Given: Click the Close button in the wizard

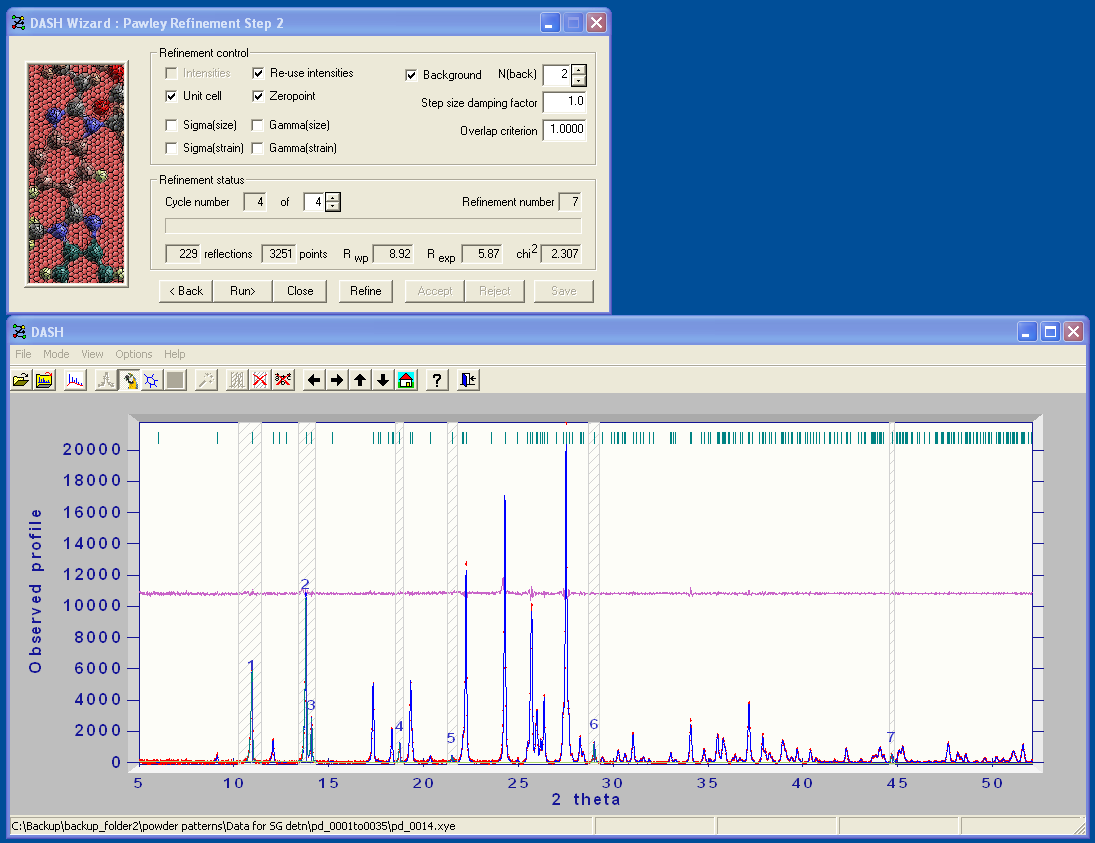Looking at the screenshot, I should [x=300, y=291].
